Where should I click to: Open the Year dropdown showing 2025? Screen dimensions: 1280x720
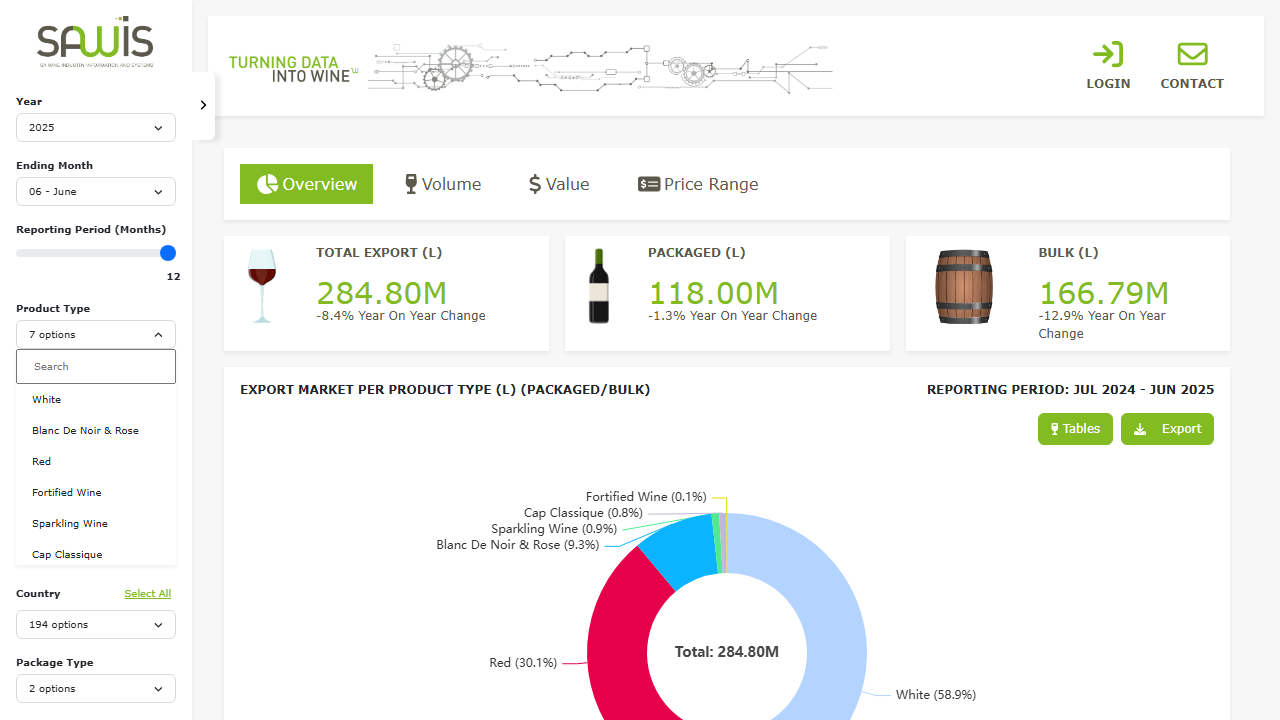(x=96, y=127)
